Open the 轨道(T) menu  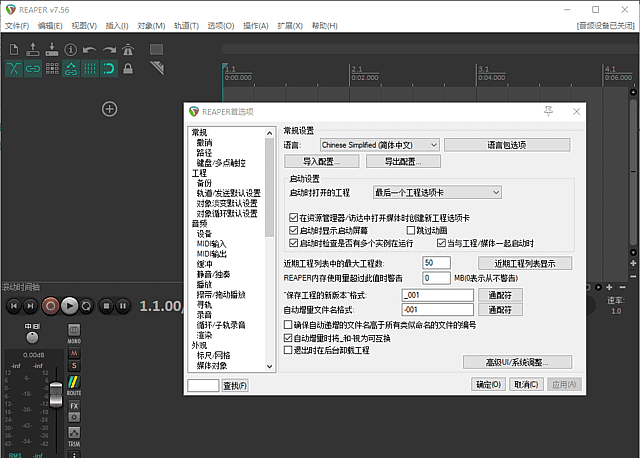click(x=186, y=26)
